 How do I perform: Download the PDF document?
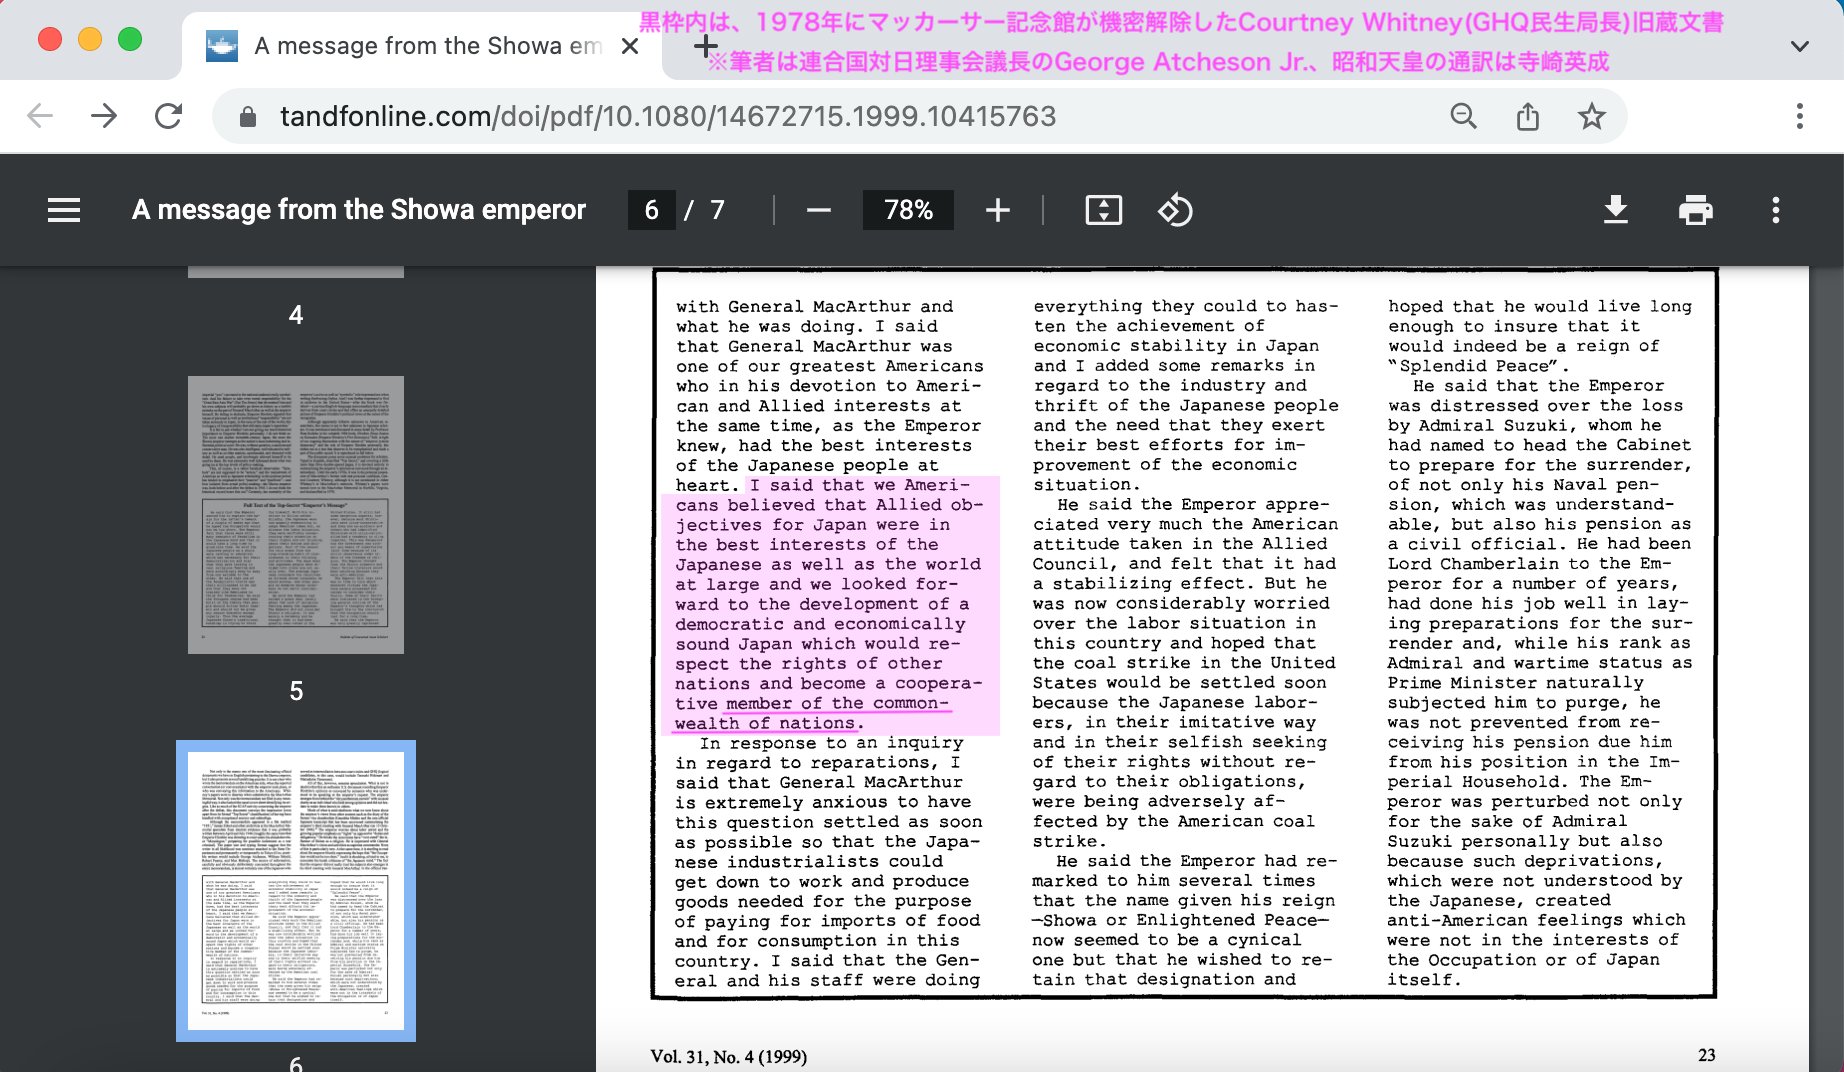coord(1615,210)
